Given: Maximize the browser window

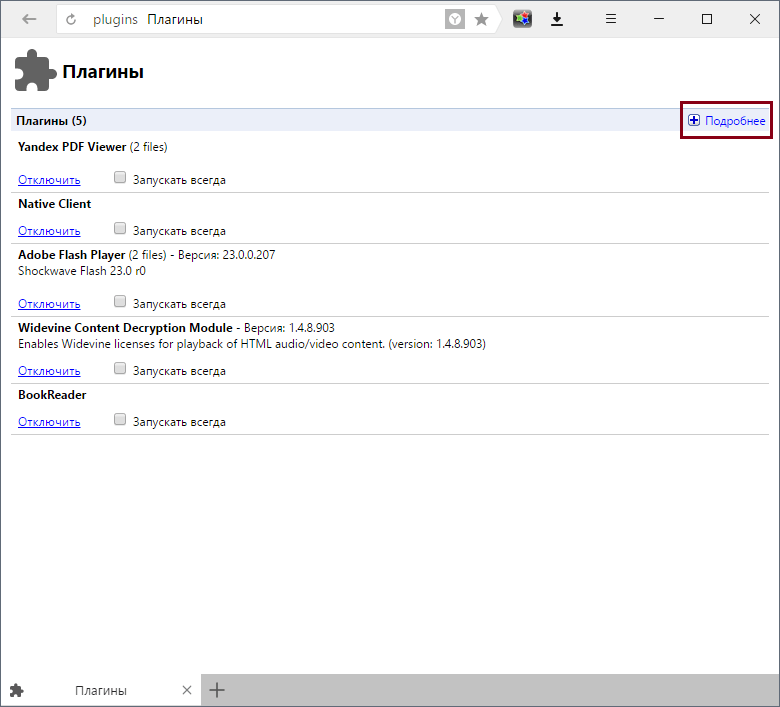Looking at the screenshot, I should [x=707, y=19].
